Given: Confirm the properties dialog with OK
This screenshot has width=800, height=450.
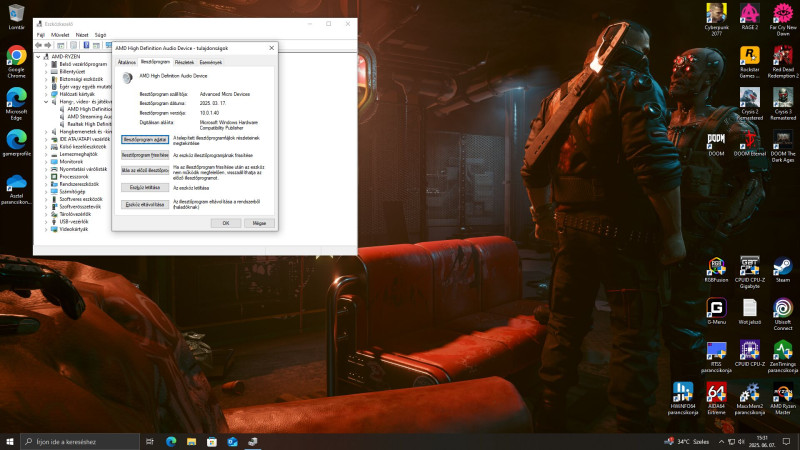Looking at the screenshot, I should click(226, 223).
